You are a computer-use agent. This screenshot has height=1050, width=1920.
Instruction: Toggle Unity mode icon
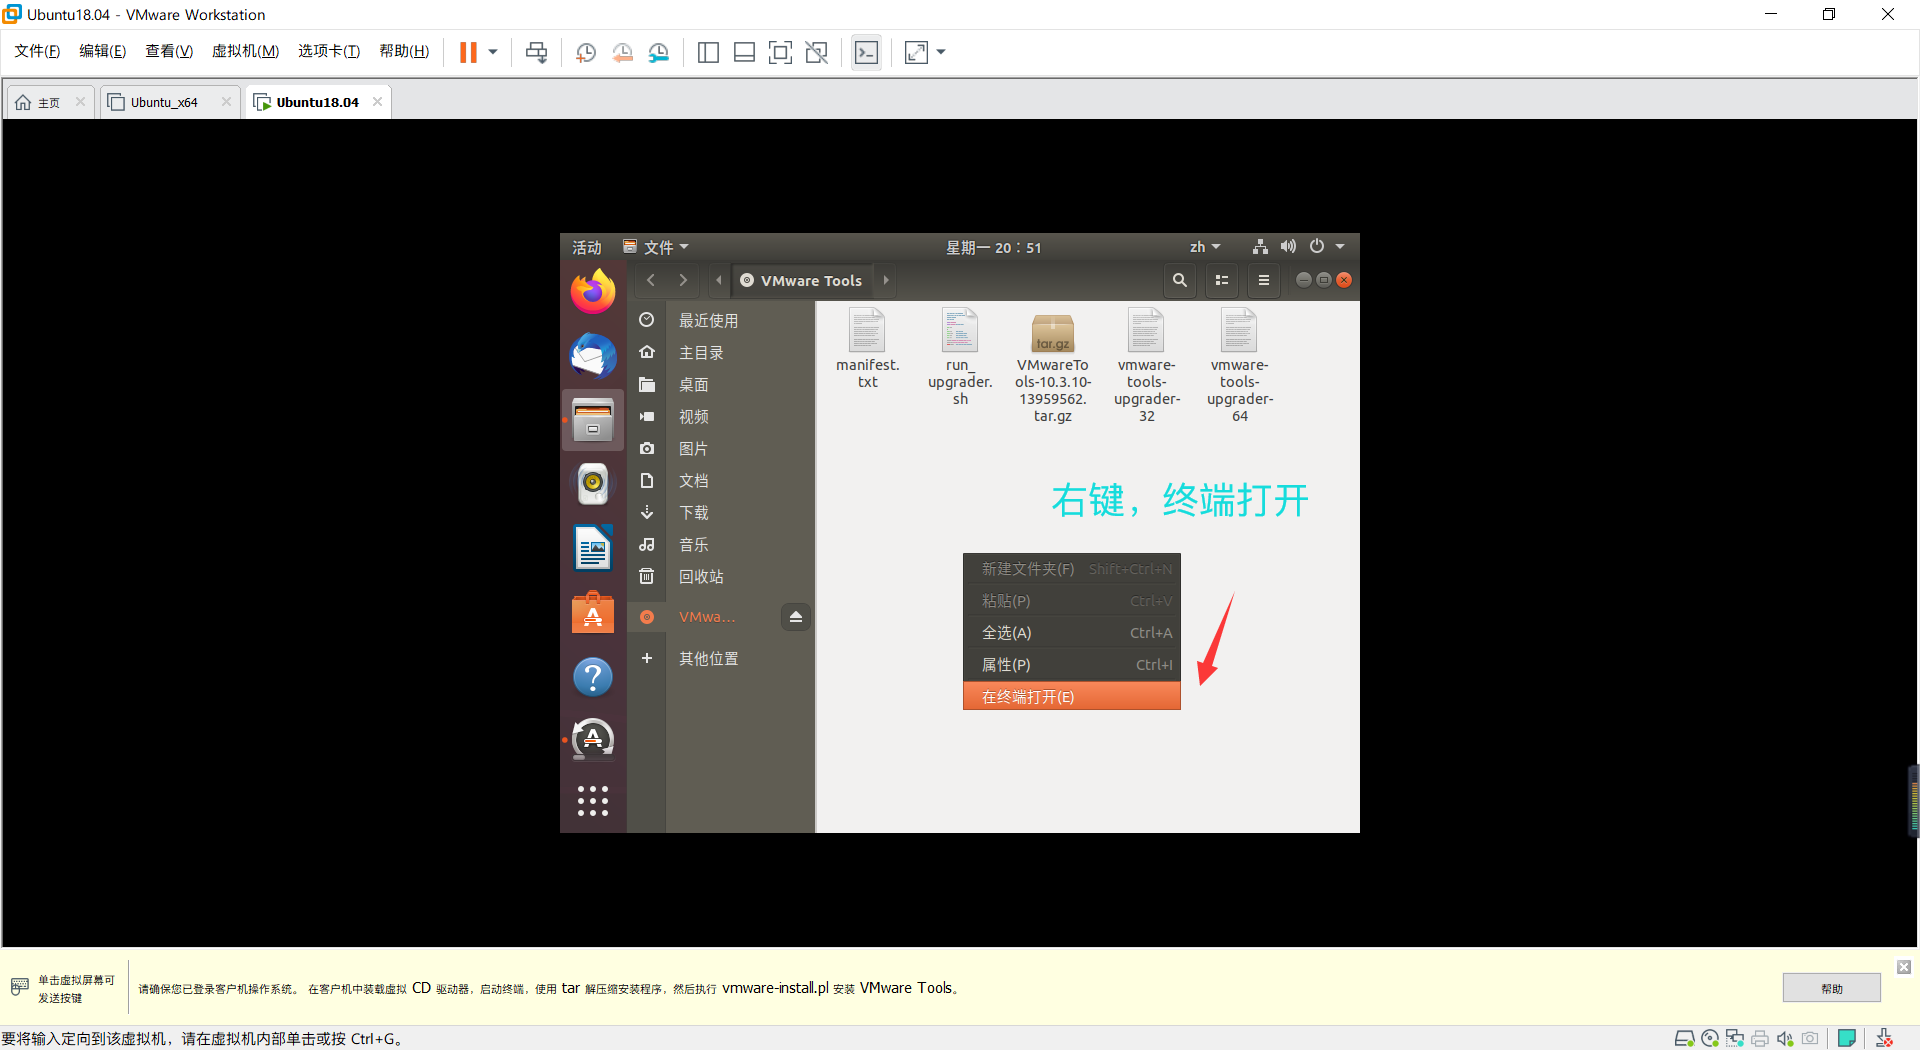tap(816, 52)
